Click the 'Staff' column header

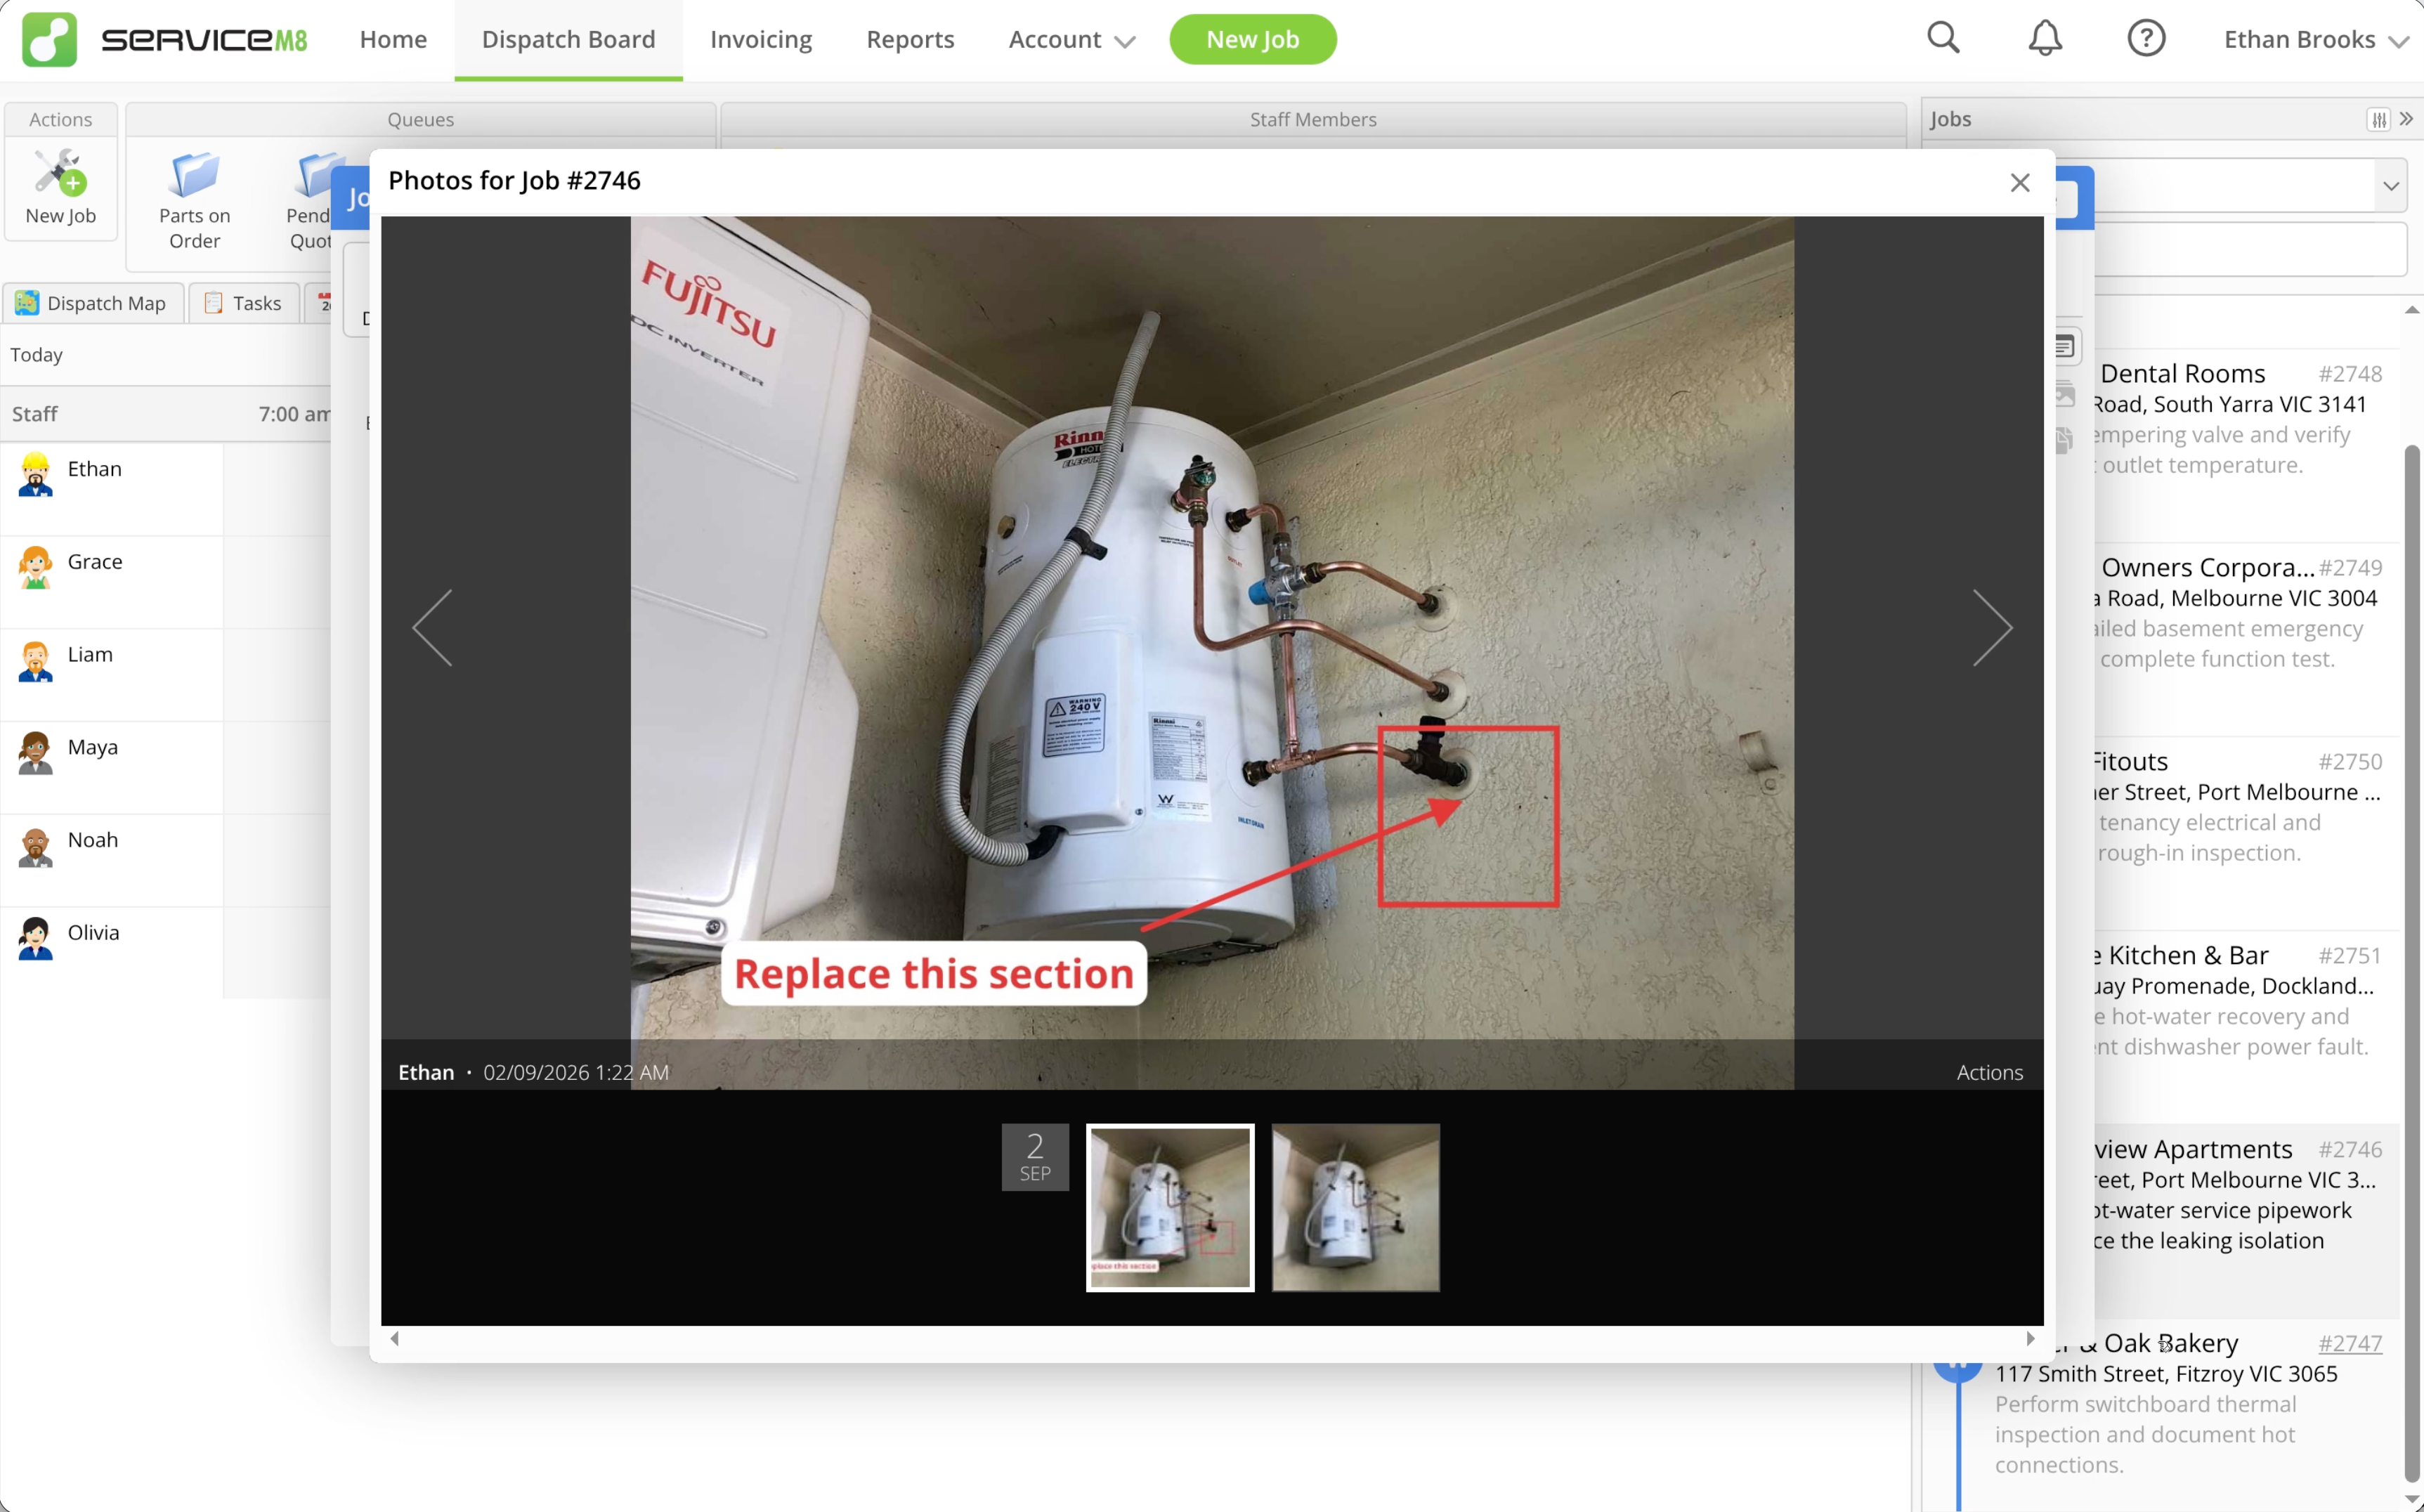tap(35, 414)
